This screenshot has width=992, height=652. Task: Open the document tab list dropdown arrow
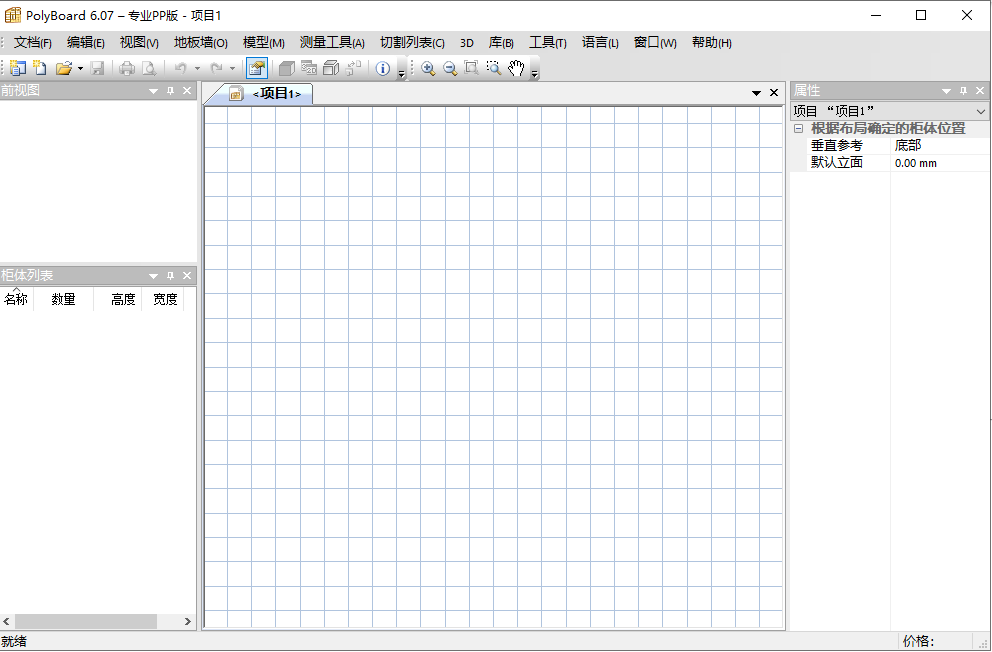click(x=756, y=93)
